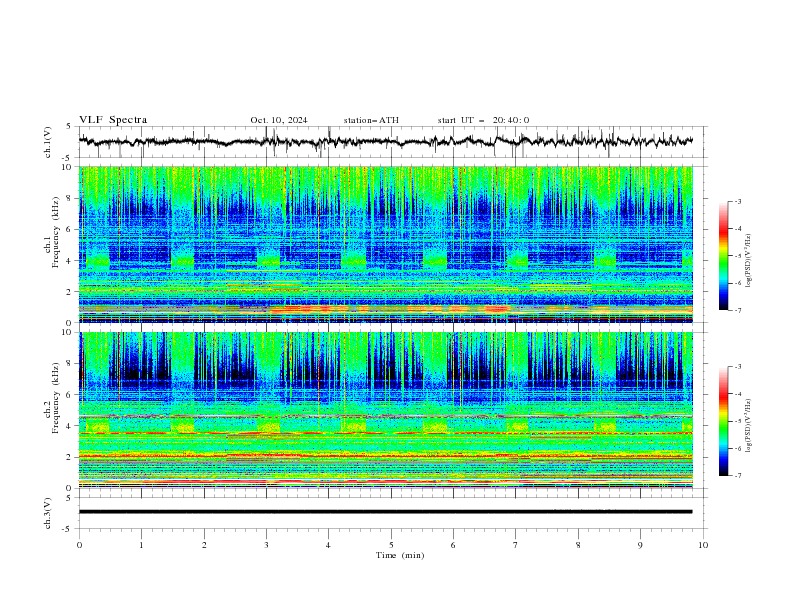
Task: Click the "-3" label on ch.1 colorbar
Action: [x=737, y=201]
